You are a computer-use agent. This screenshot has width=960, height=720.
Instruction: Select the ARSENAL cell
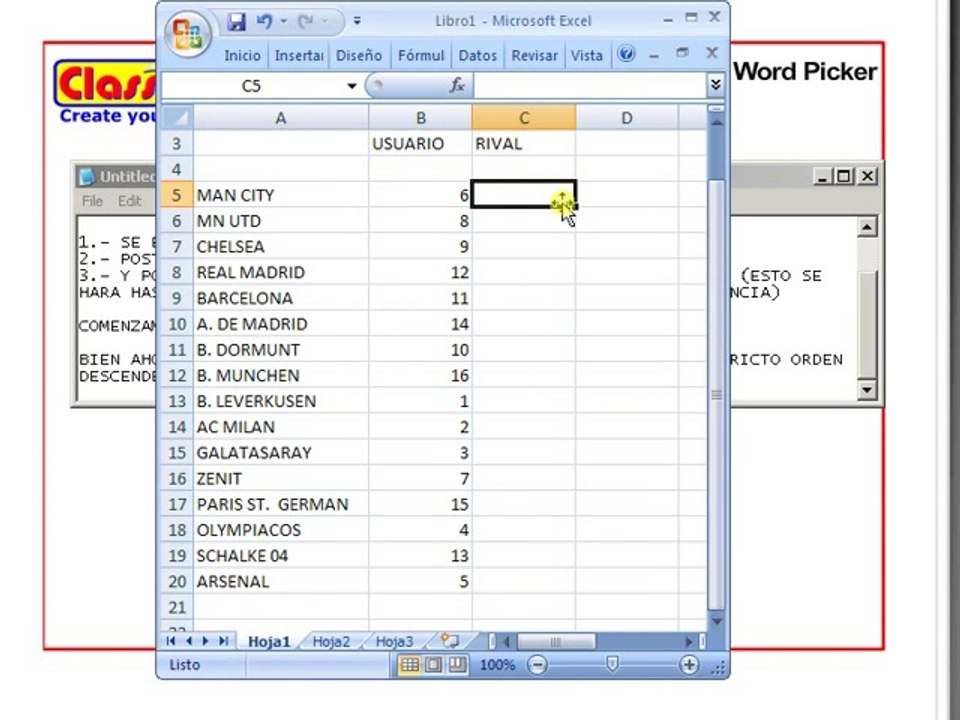point(281,582)
